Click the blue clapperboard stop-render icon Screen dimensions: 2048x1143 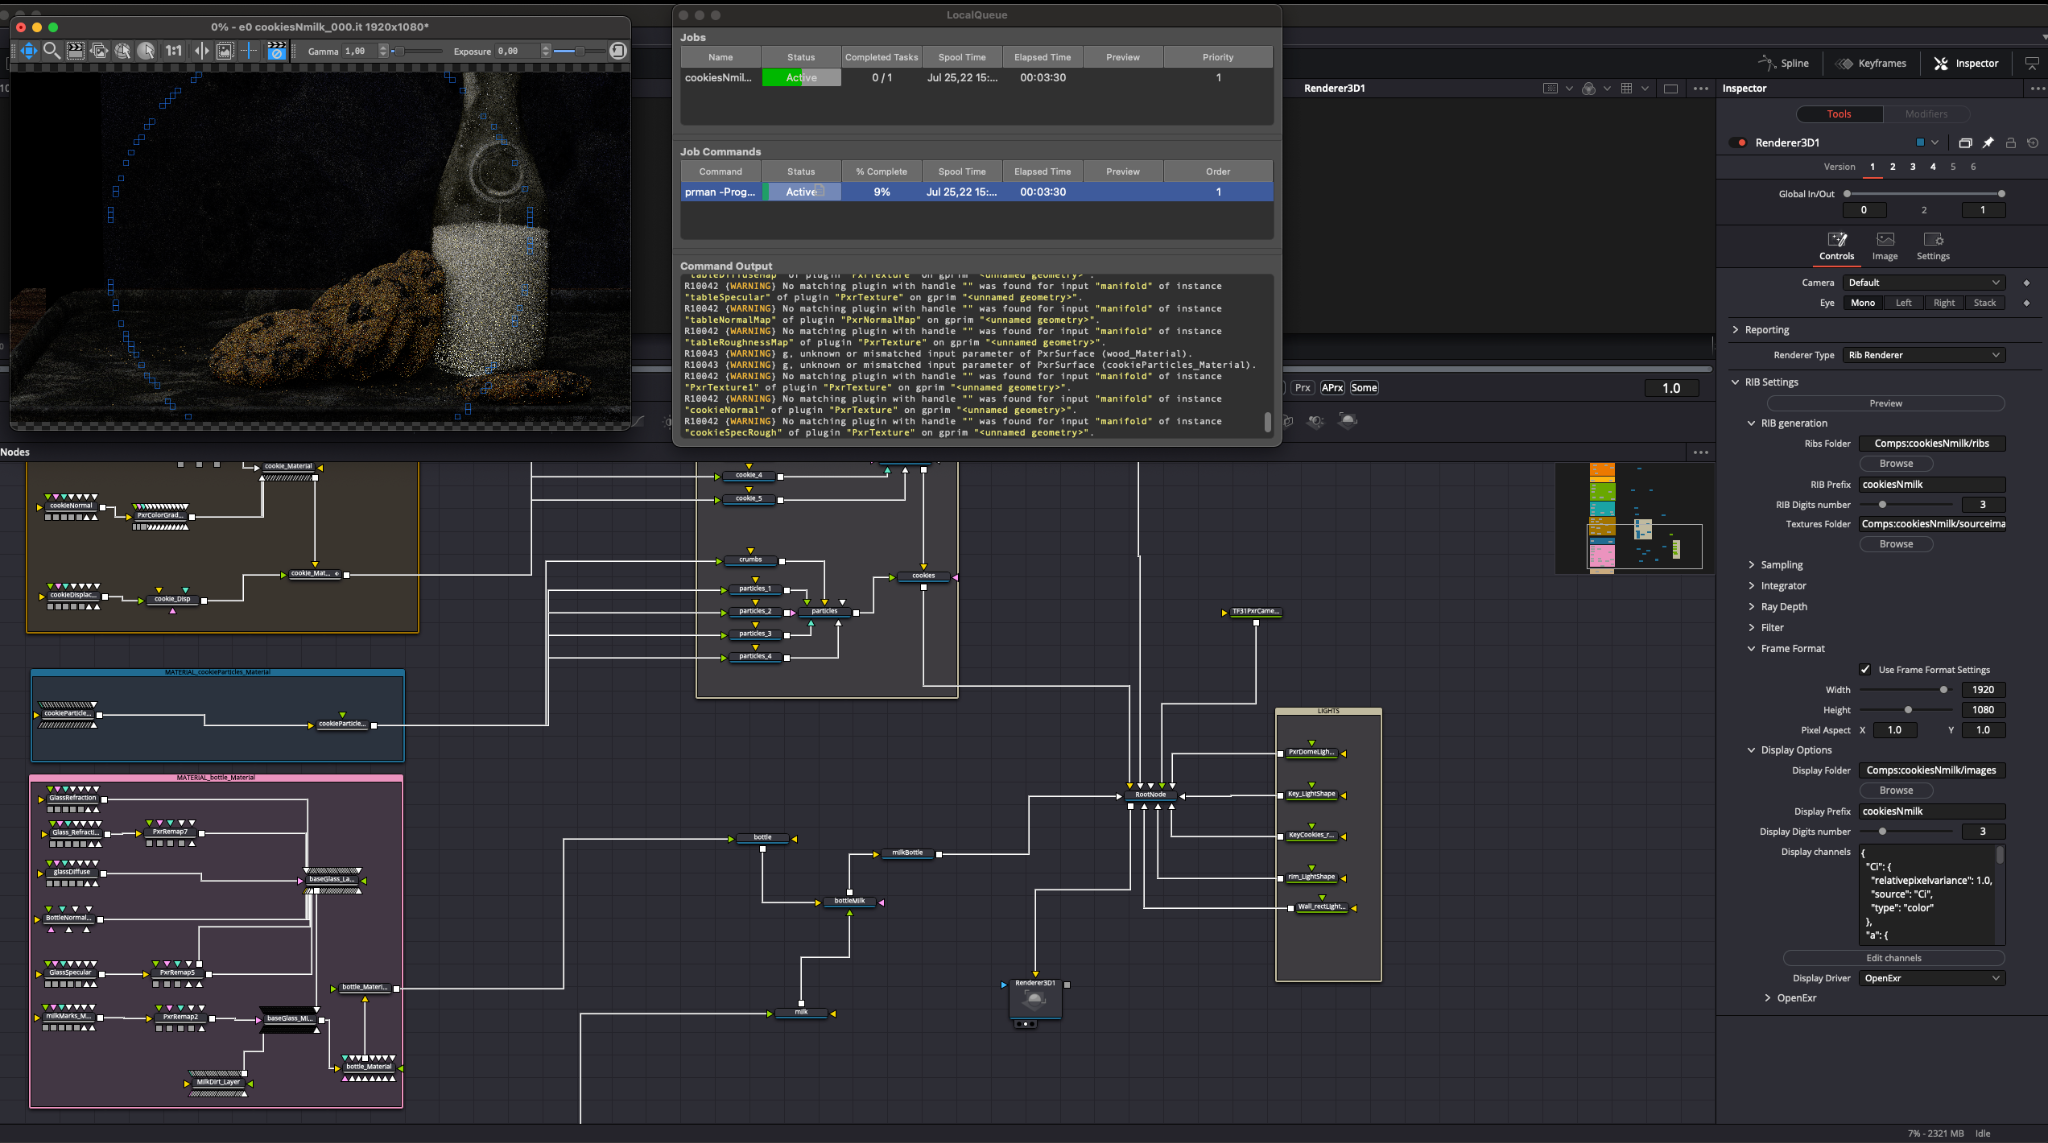[x=277, y=50]
